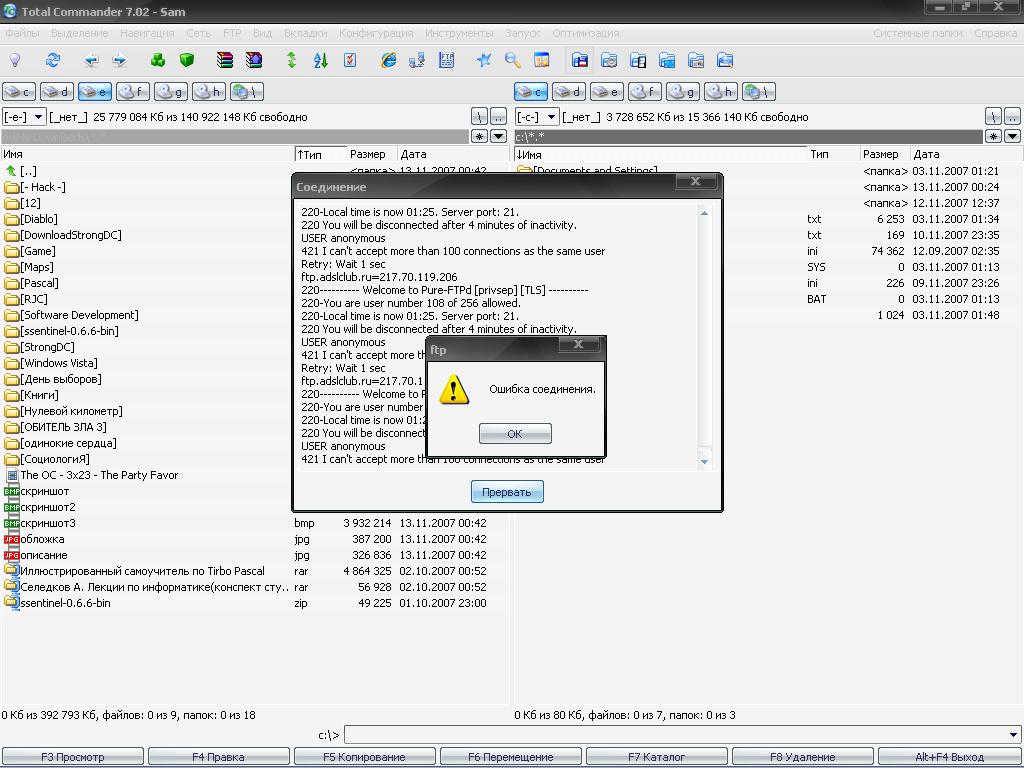Click the F8 Удаление button
This screenshot has width=1024, height=768.
click(803, 757)
